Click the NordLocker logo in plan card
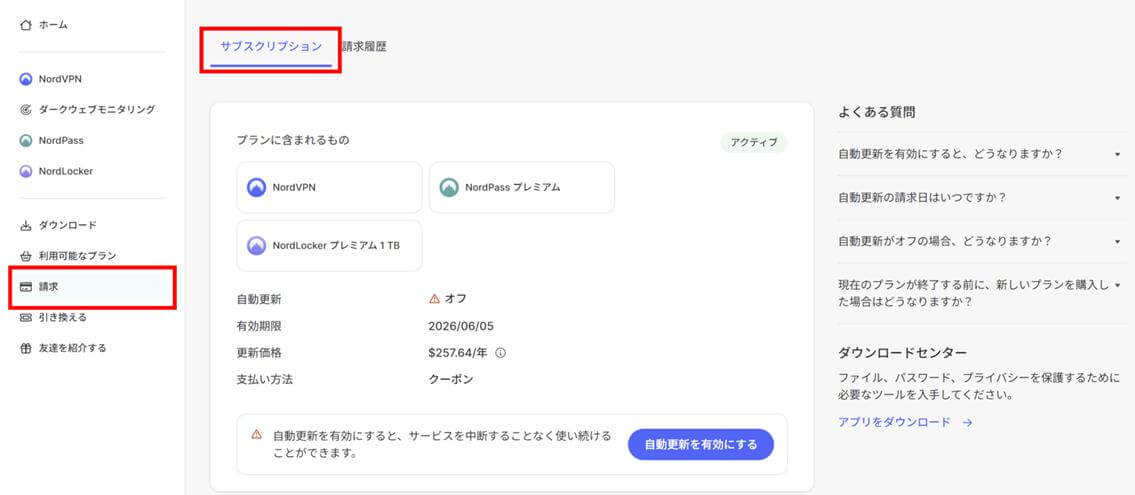 (x=257, y=245)
